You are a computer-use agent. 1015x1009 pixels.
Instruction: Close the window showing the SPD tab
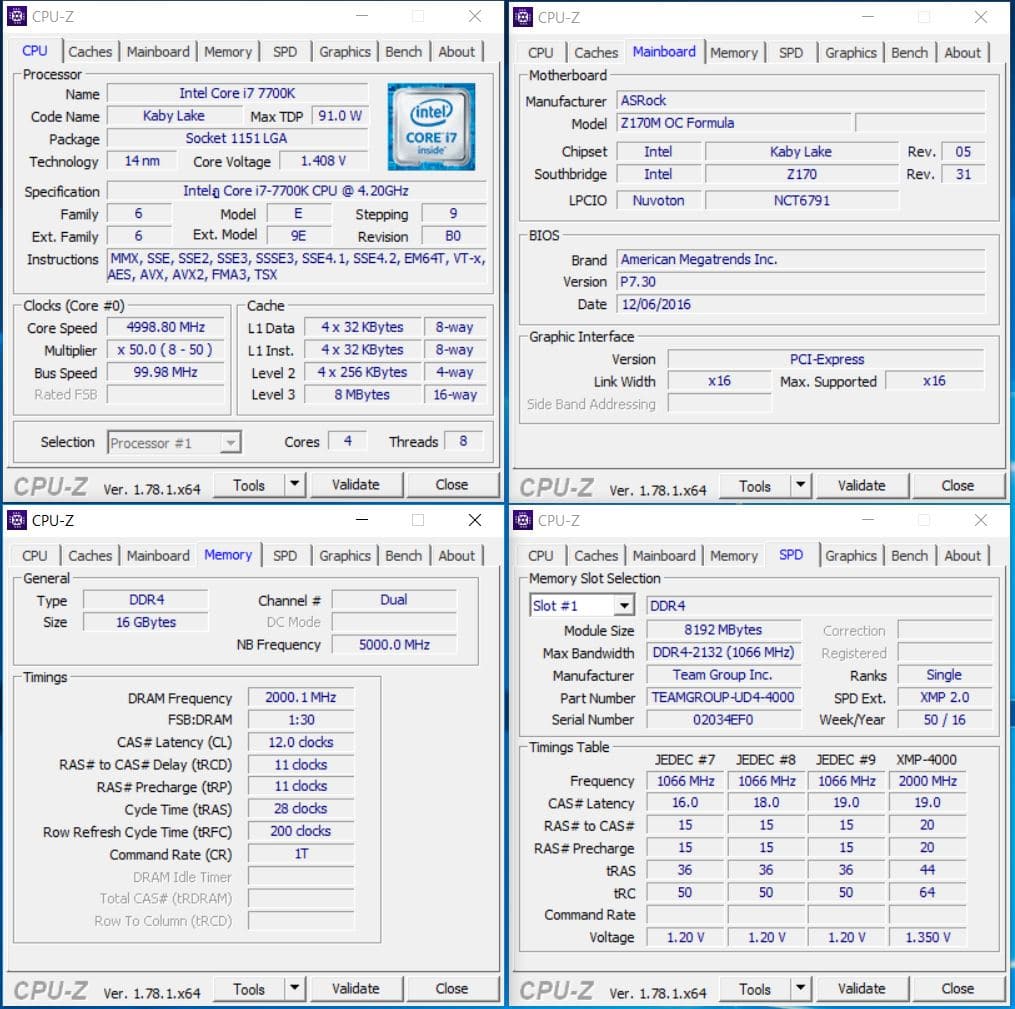981,520
